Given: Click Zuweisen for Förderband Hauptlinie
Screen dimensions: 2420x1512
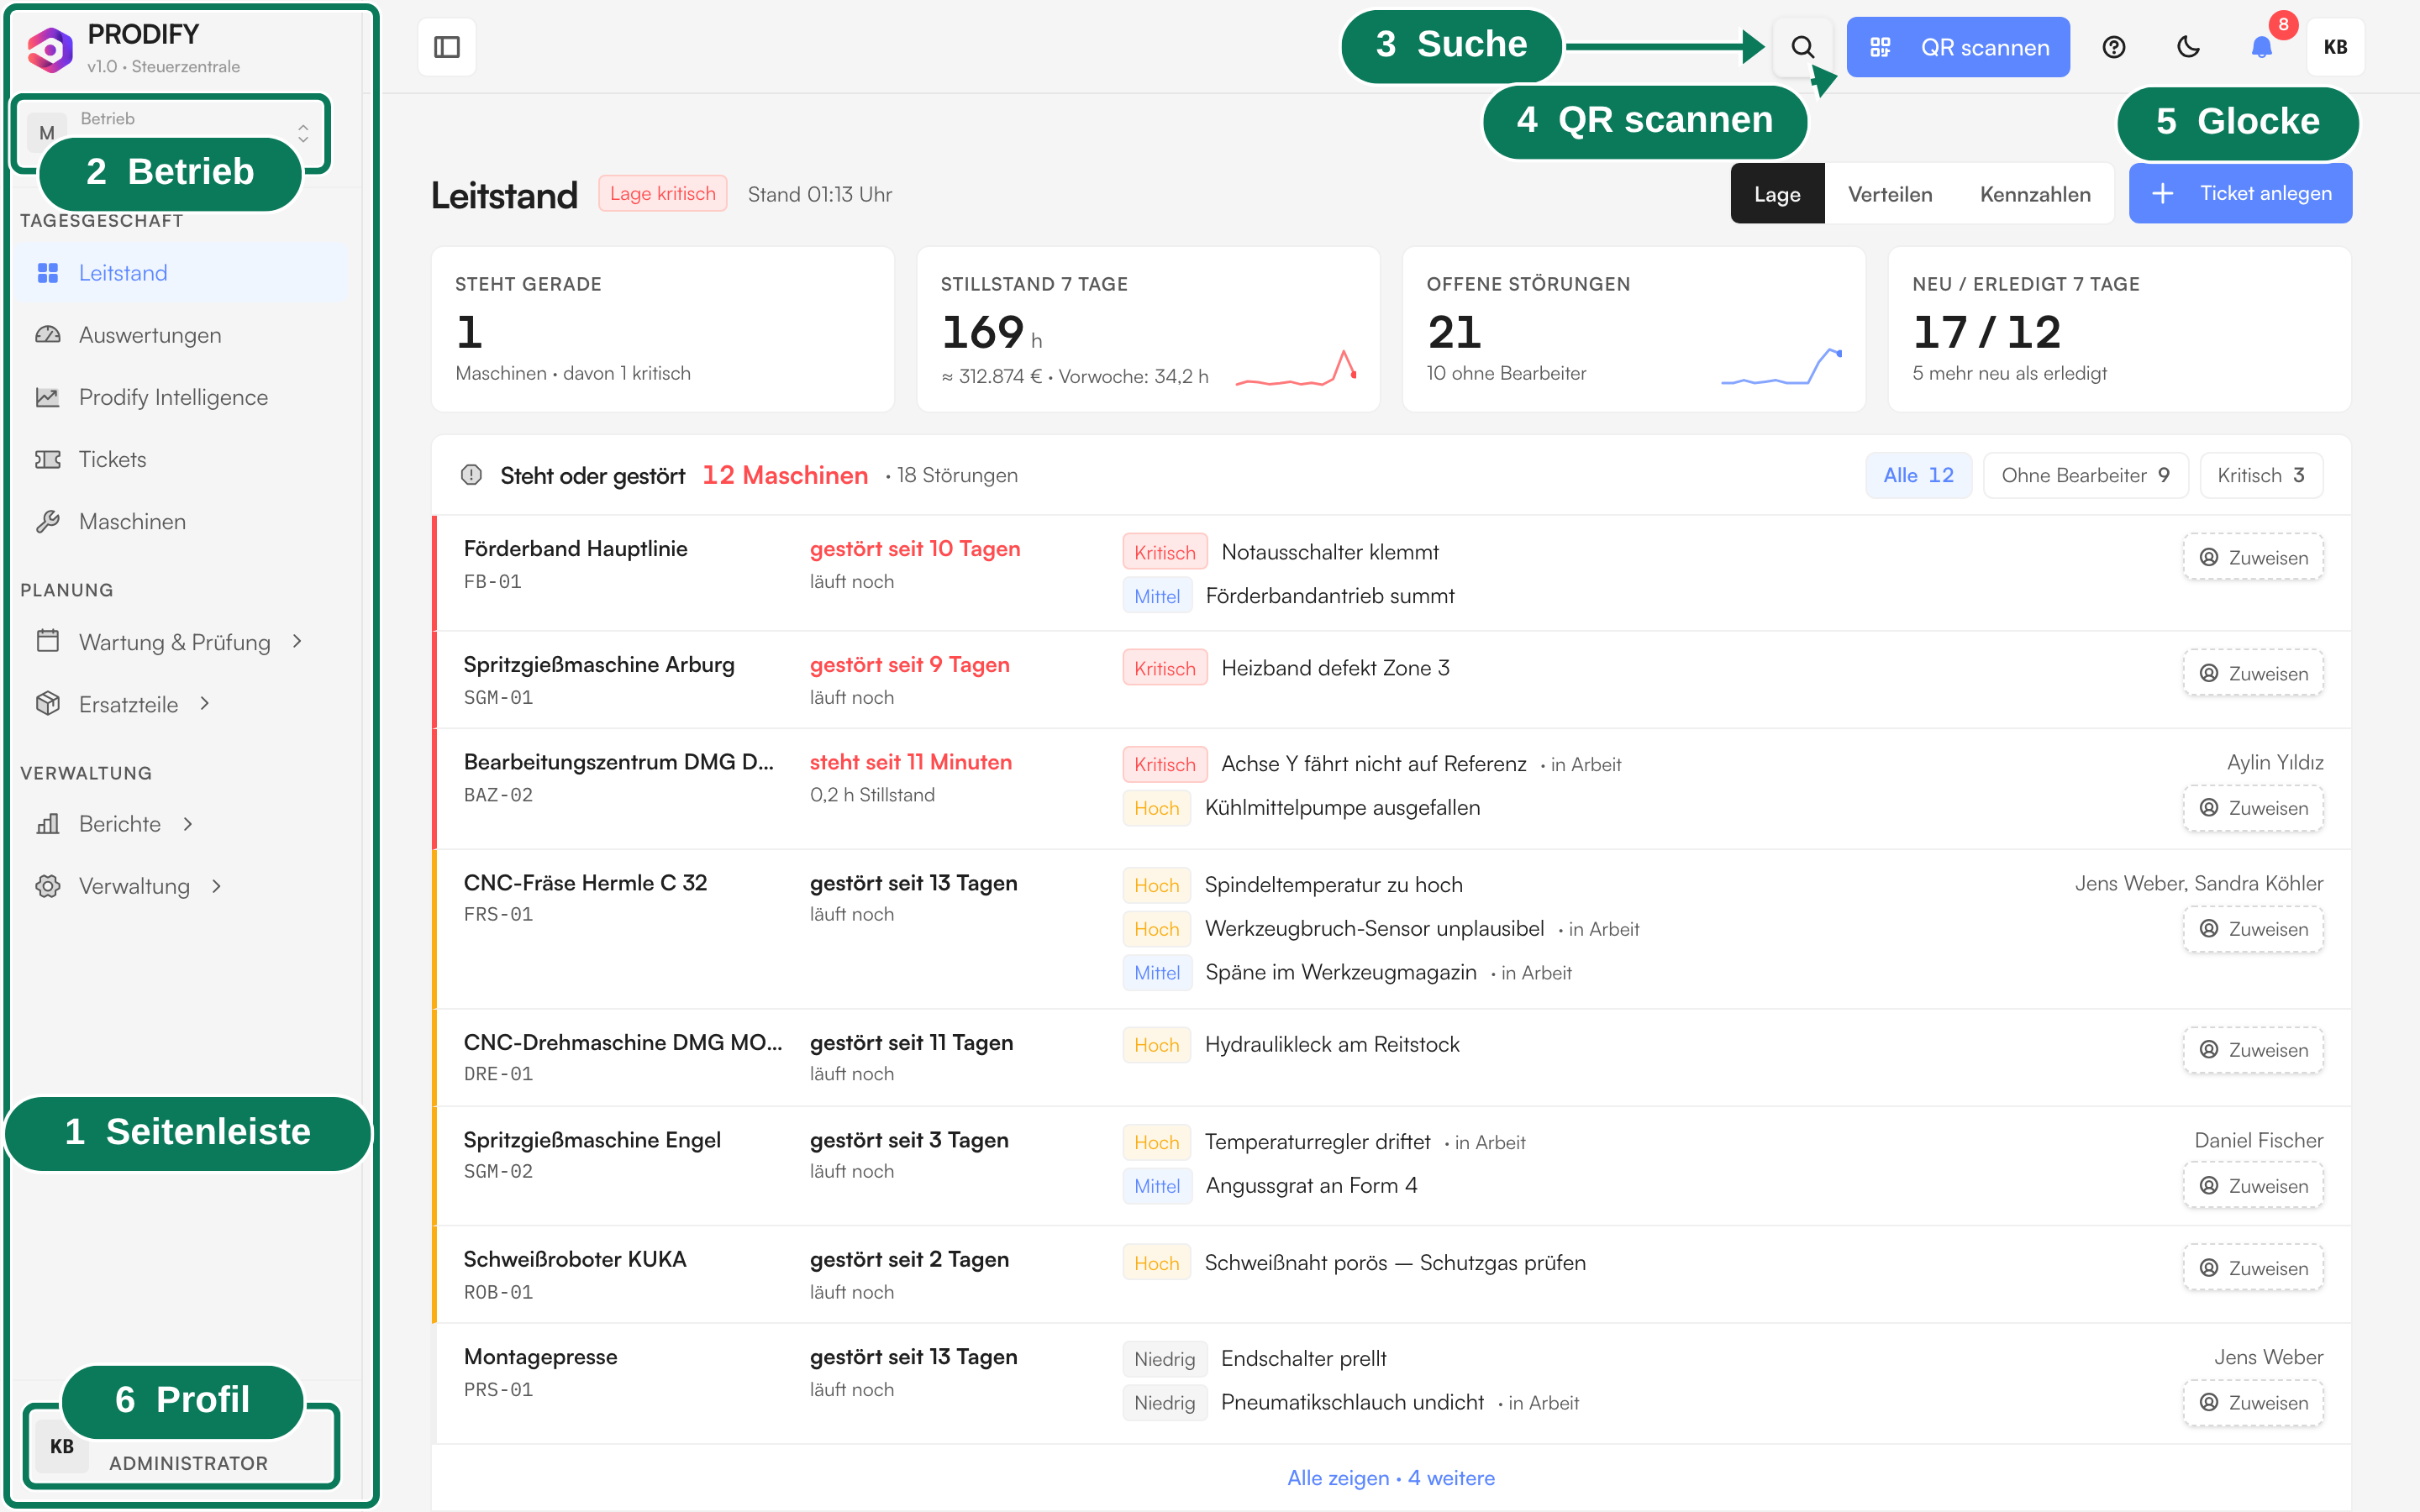Looking at the screenshot, I should 2252,557.
